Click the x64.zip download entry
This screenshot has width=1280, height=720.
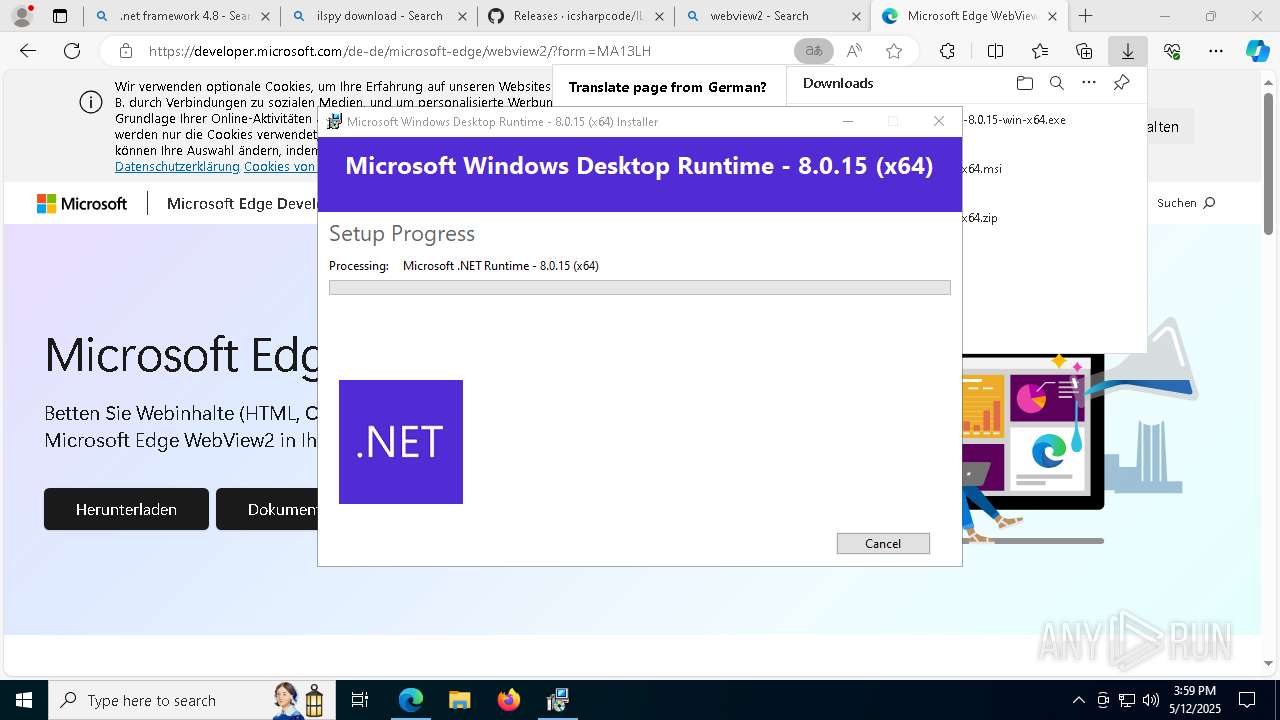coord(980,218)
